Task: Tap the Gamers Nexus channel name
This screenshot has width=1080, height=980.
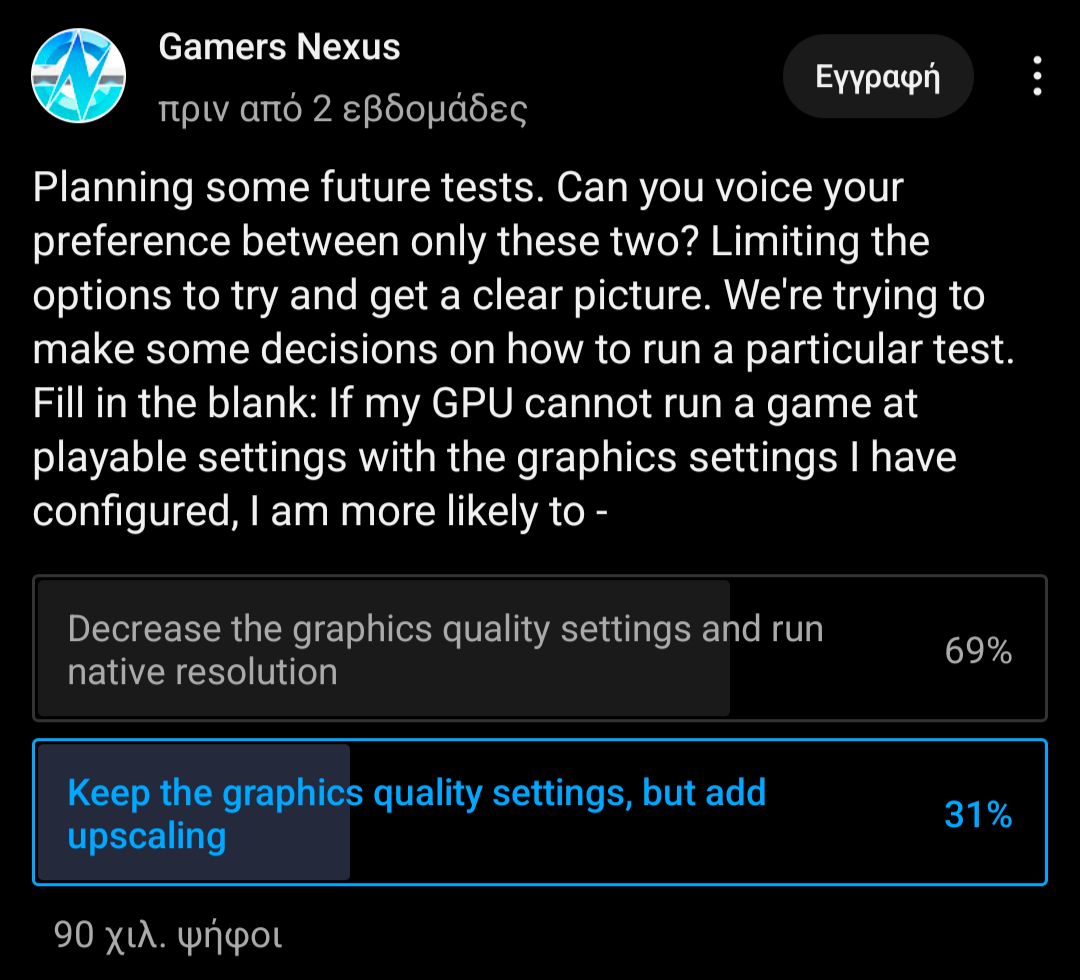Action: (x=279, y=47)
